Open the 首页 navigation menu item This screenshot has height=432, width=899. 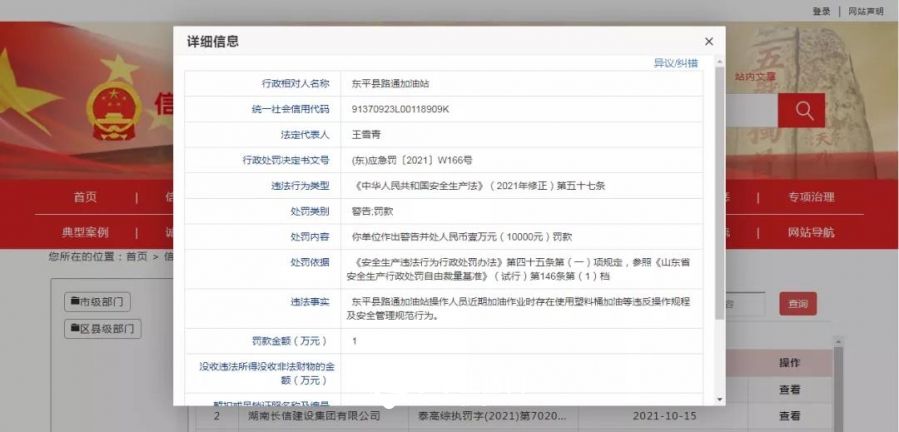(86, 197)
